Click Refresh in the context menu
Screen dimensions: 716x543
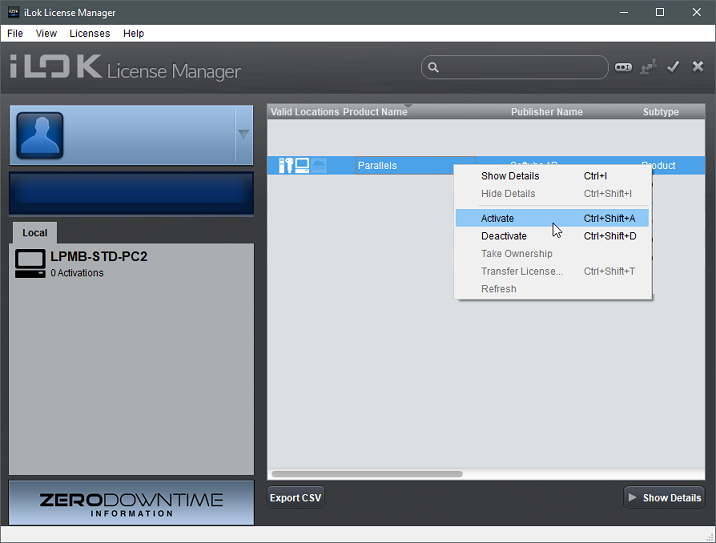[552, 289]
